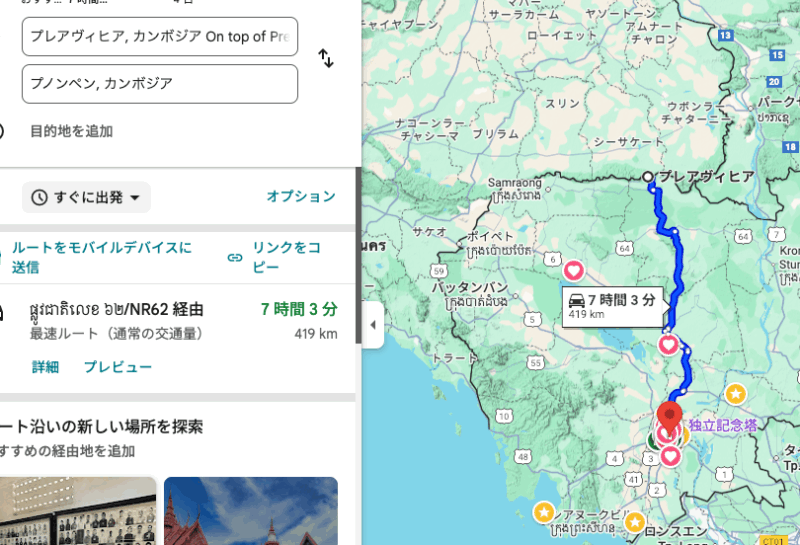The height and width of the screenshot is (545, 800).
Task: Open the pink heart marker left of the route label
Action: point(574,270)
